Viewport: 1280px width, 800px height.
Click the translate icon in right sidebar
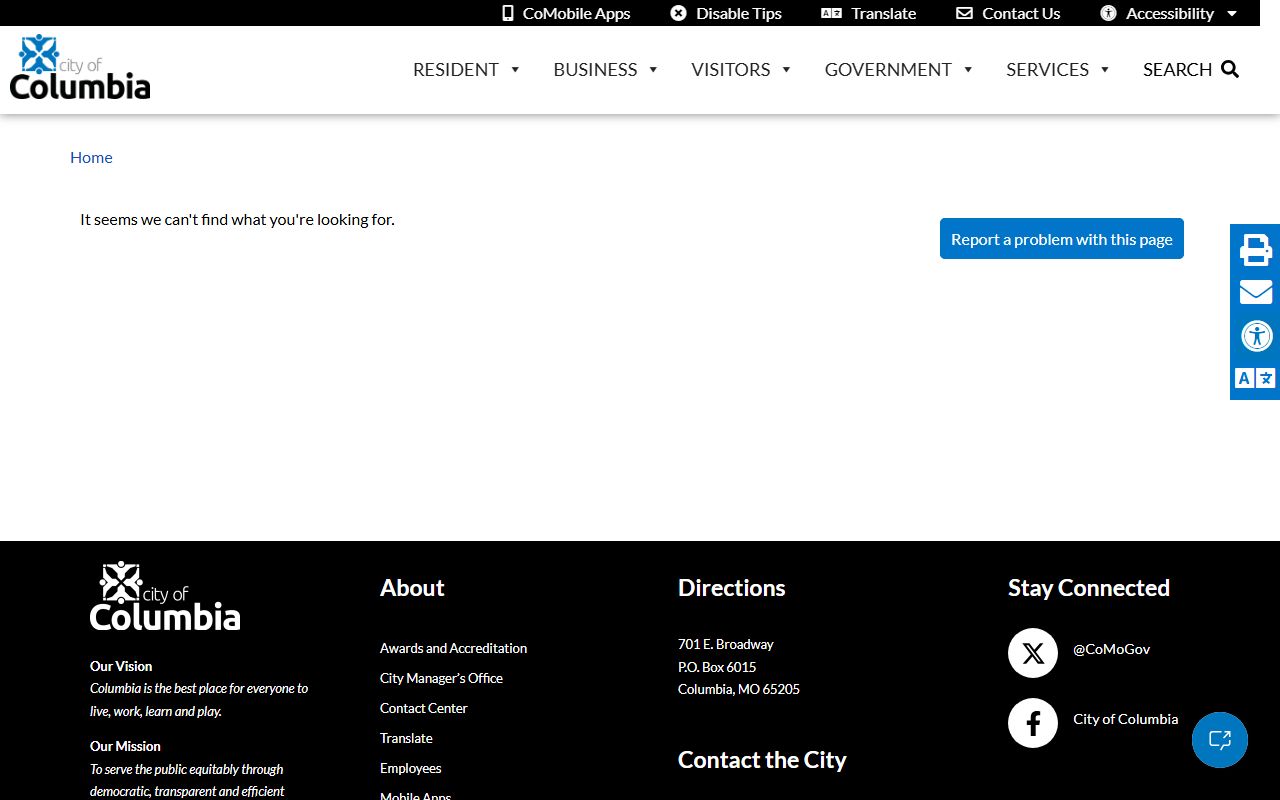[x=1256, y=378]
